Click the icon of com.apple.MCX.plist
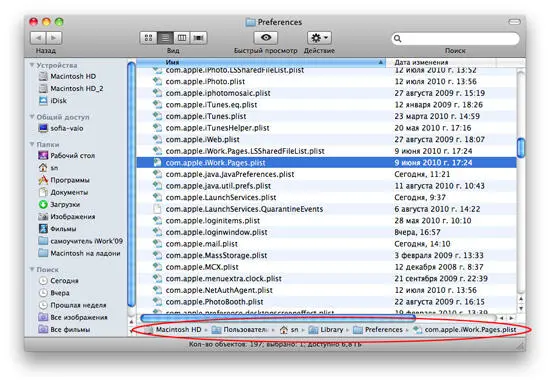This screenshot has height=385, width=550. [x=157, y=267]
